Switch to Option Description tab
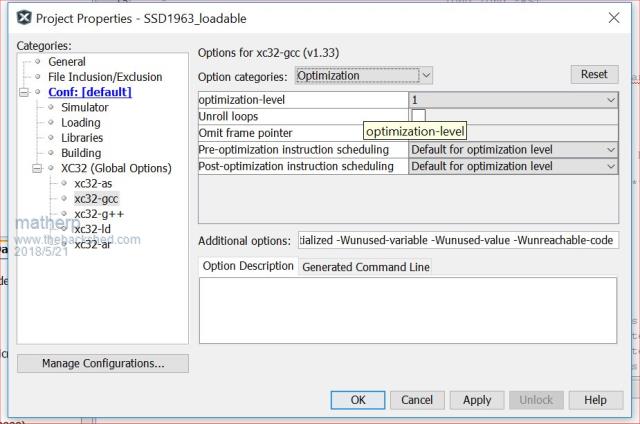 tap(248, 266)
